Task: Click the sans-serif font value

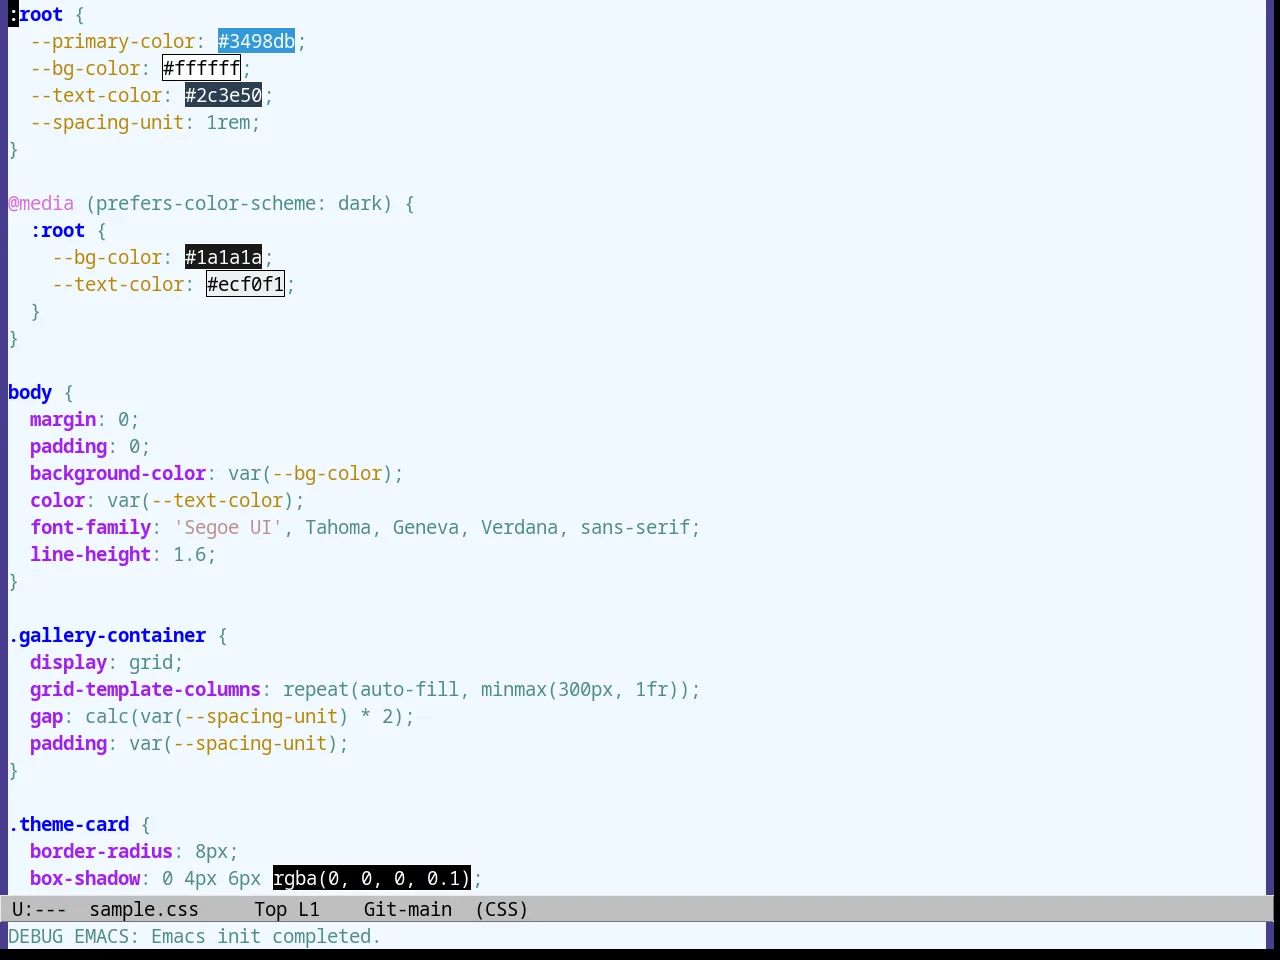Action: [x=635, y=527]
